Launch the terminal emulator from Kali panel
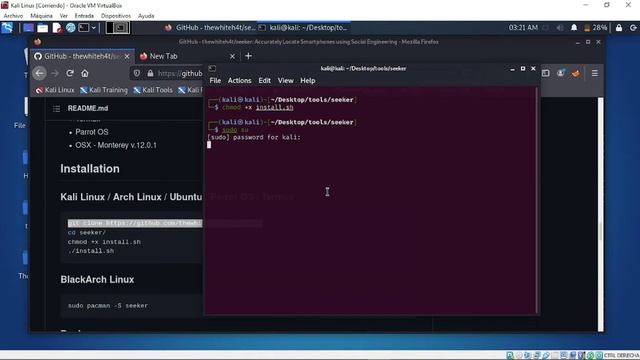Viewport: 640px width, 360px height. [84, 27]
